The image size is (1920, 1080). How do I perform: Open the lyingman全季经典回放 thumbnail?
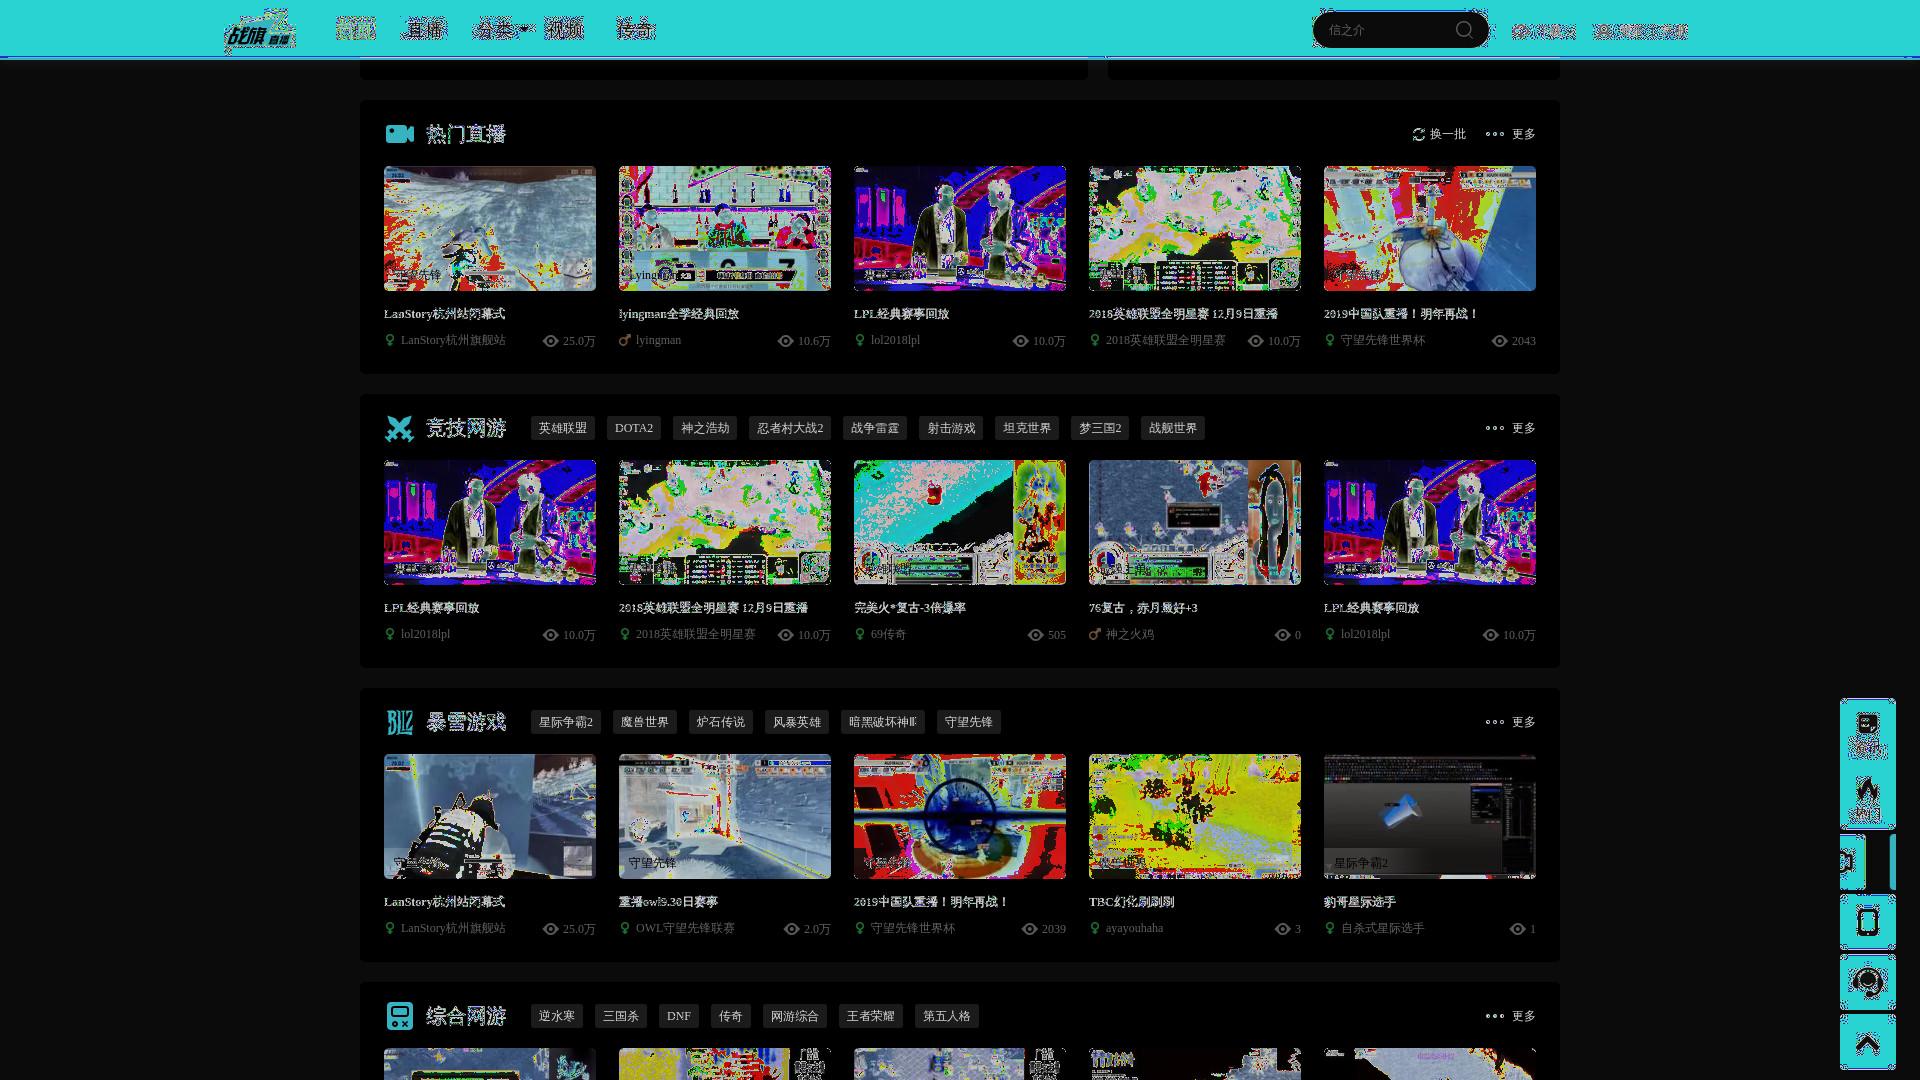tap(725, 228)
